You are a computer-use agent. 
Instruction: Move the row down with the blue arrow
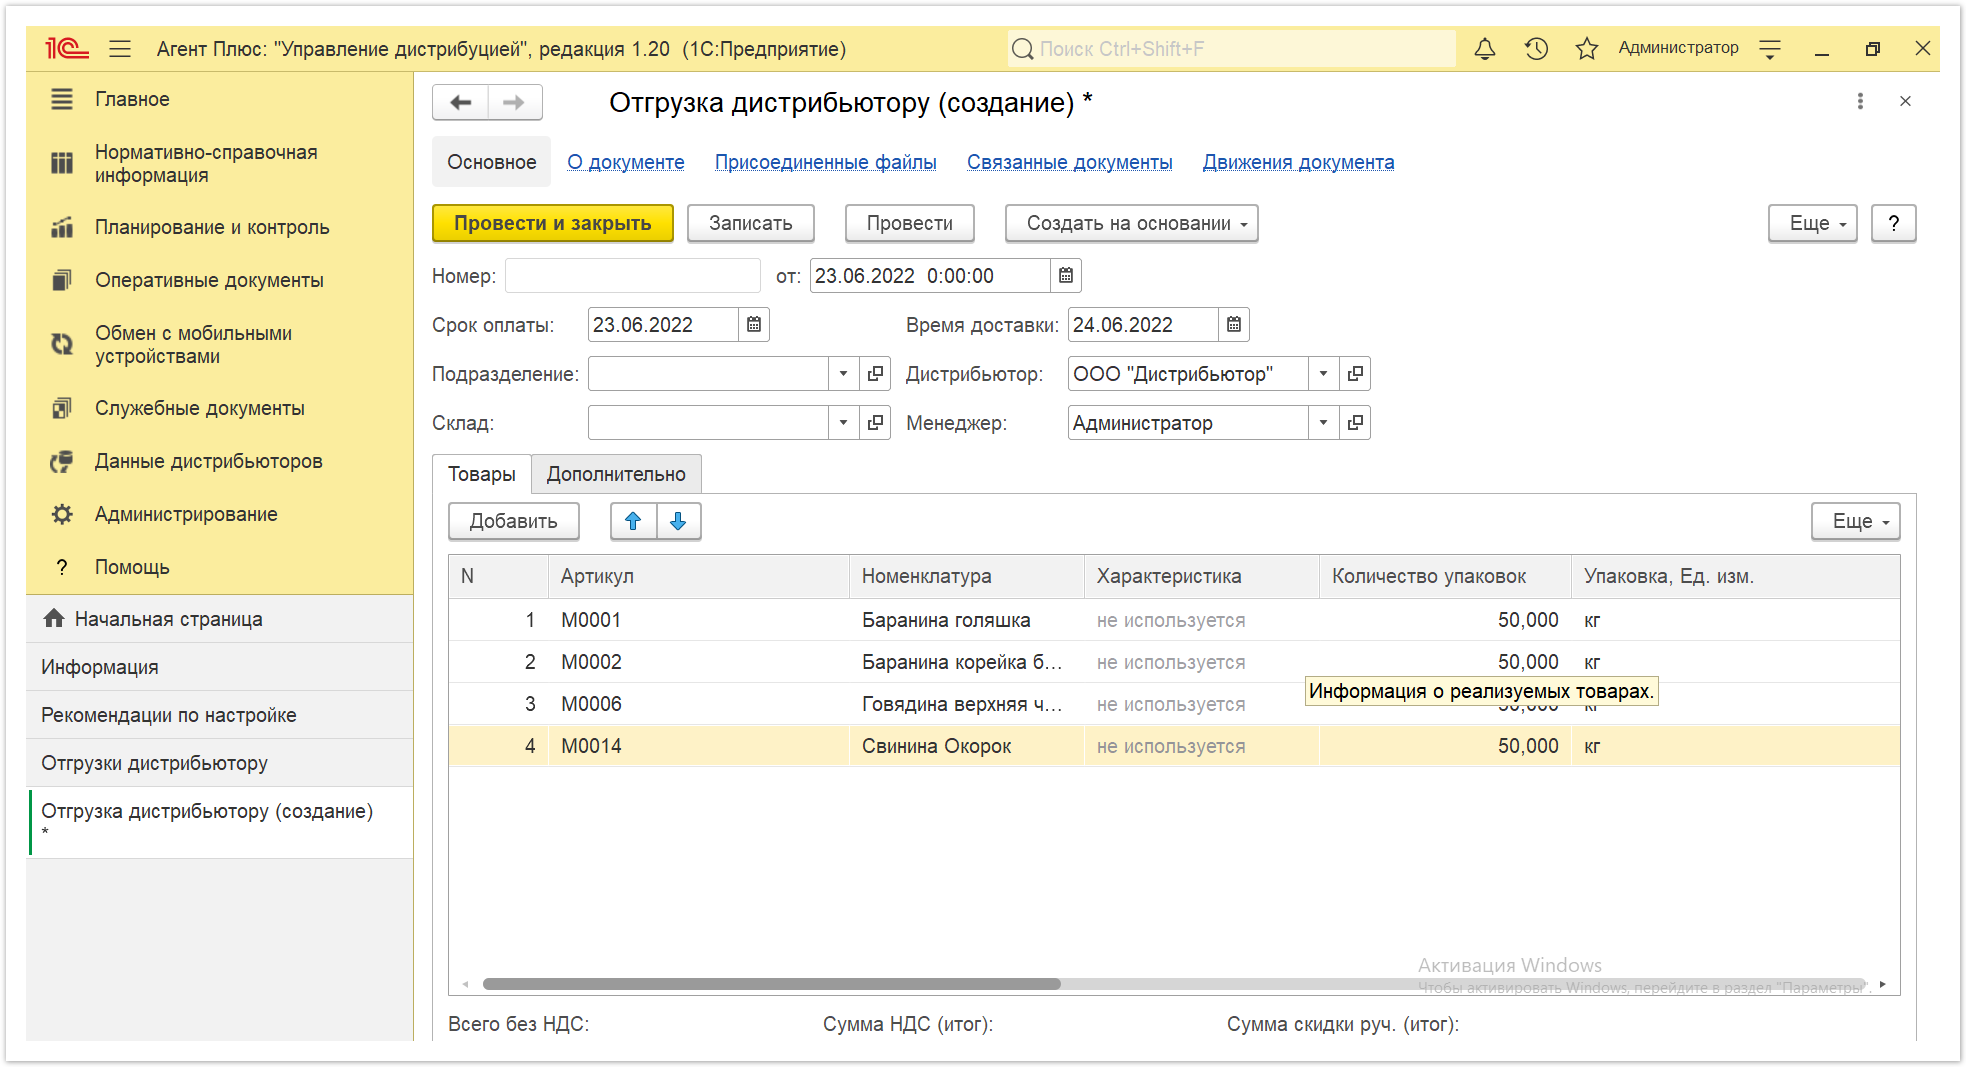(678, 521)
